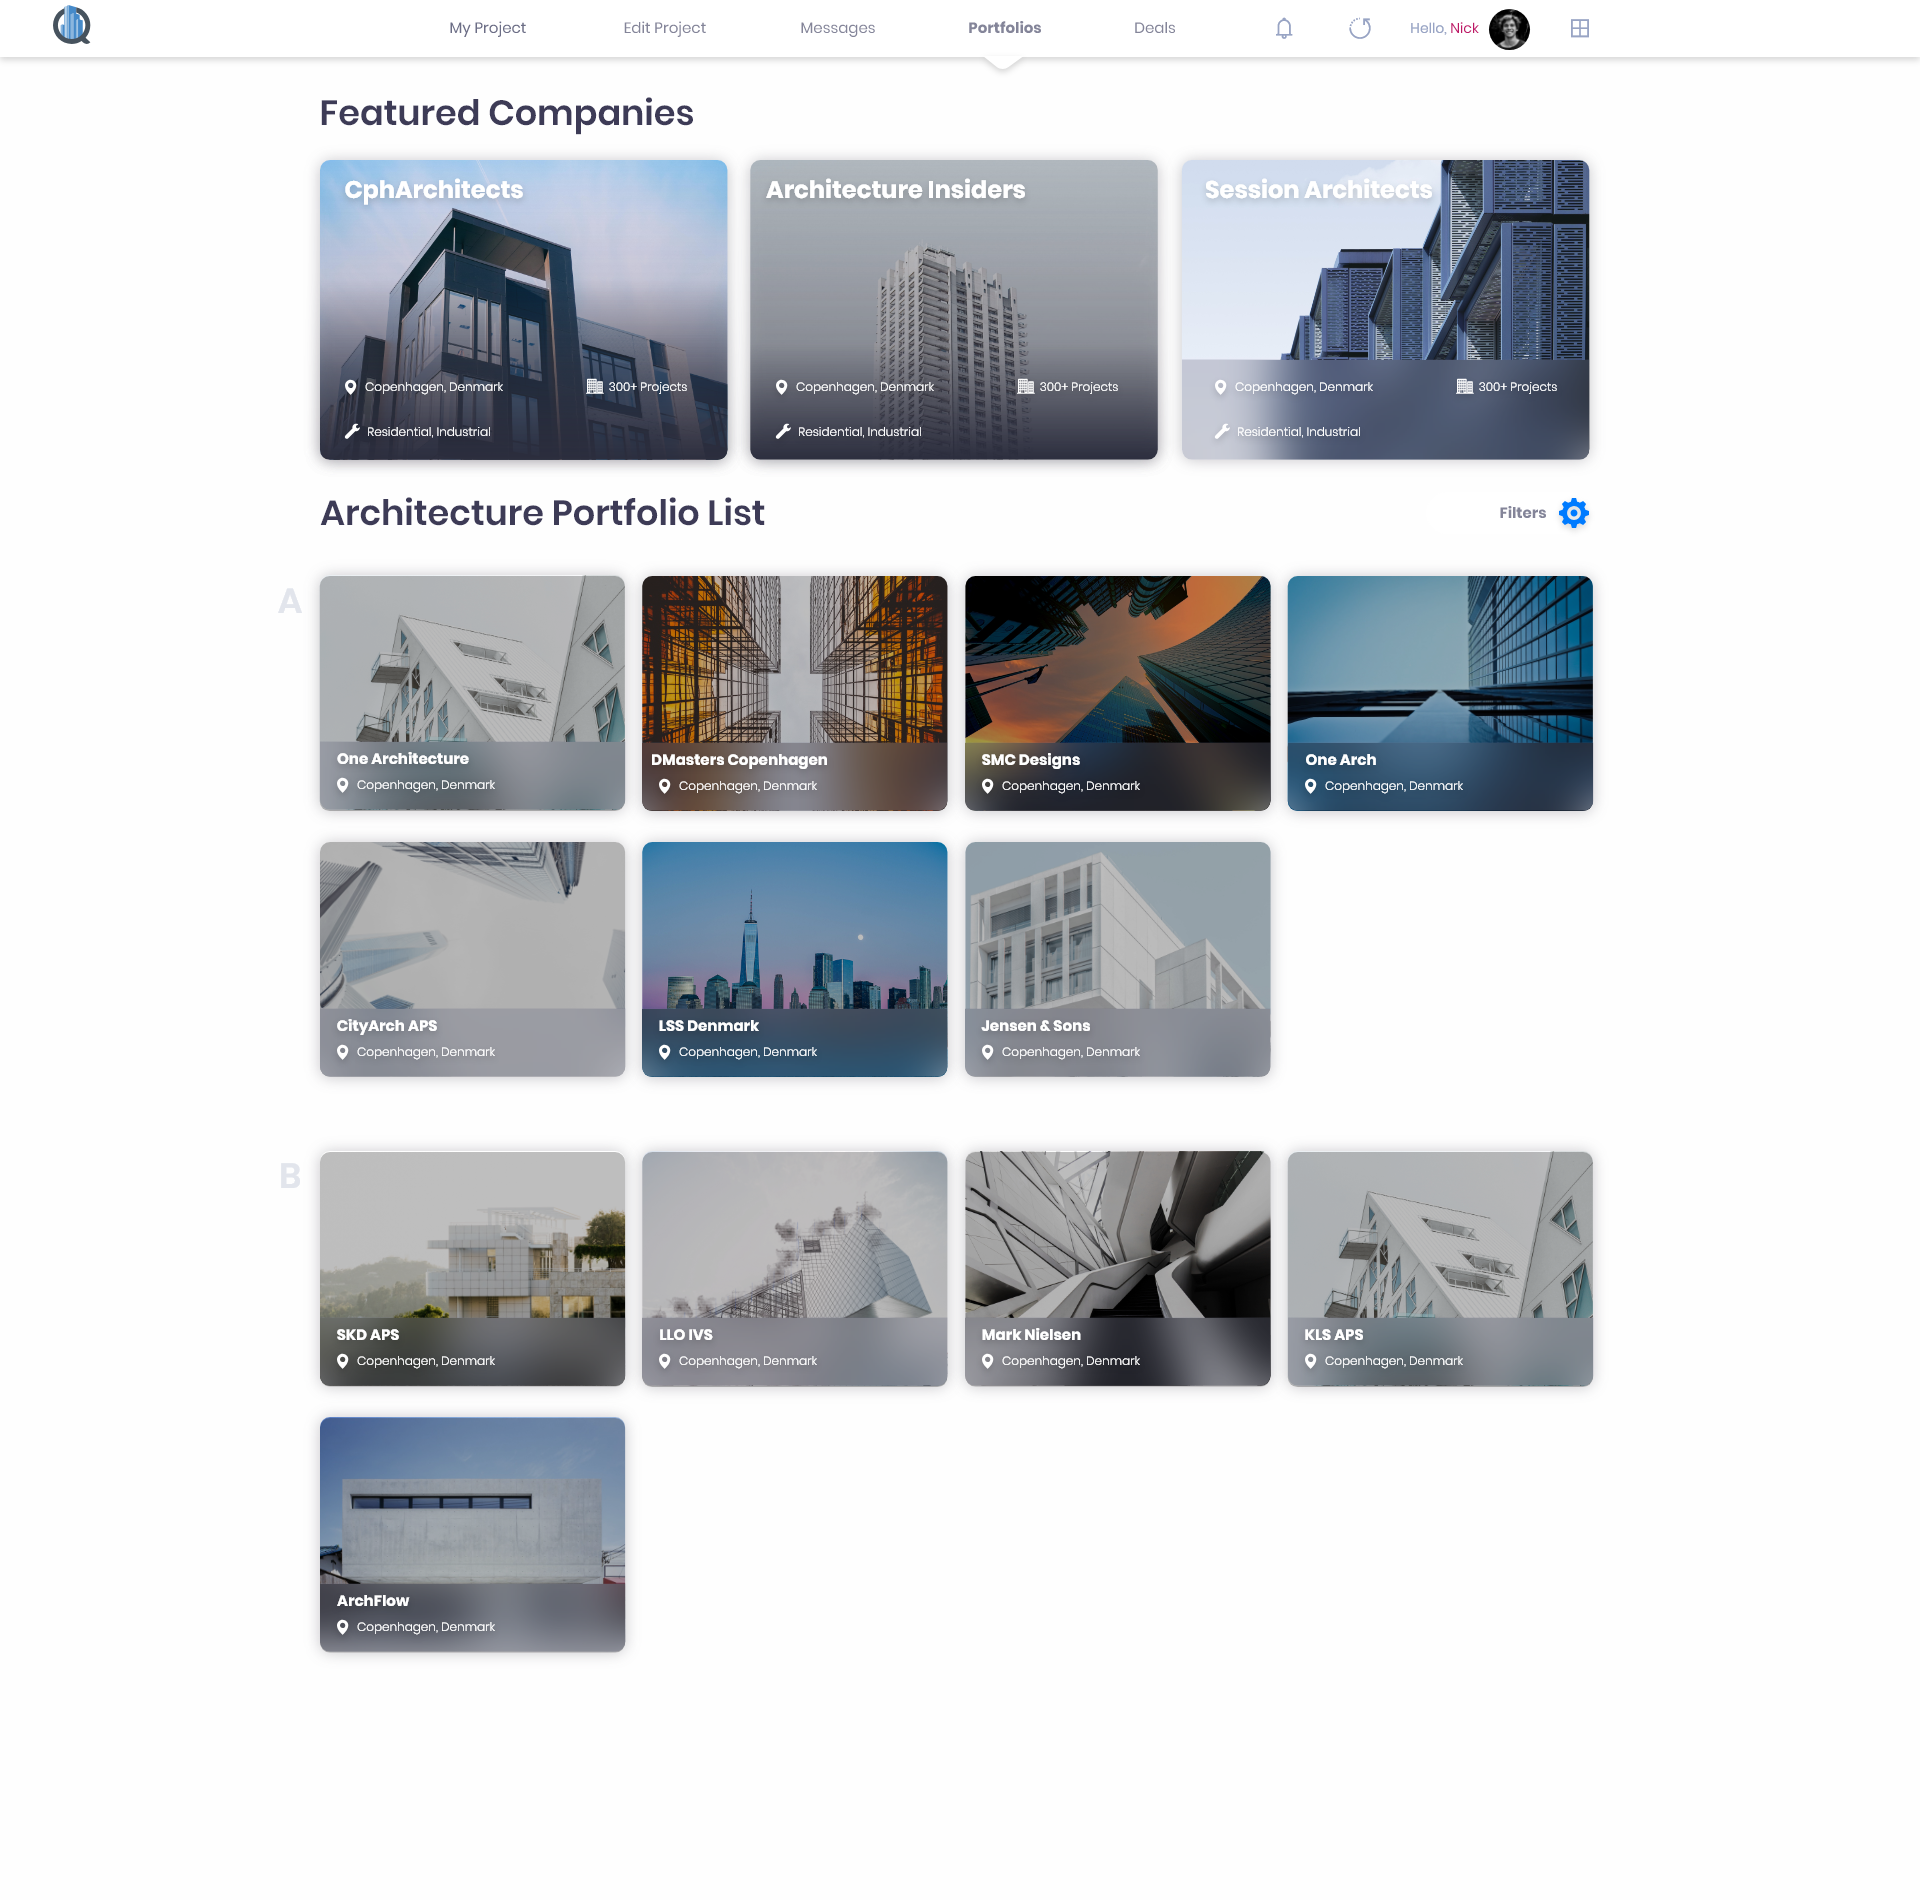Click the Filters text label

click(1522, 513)
